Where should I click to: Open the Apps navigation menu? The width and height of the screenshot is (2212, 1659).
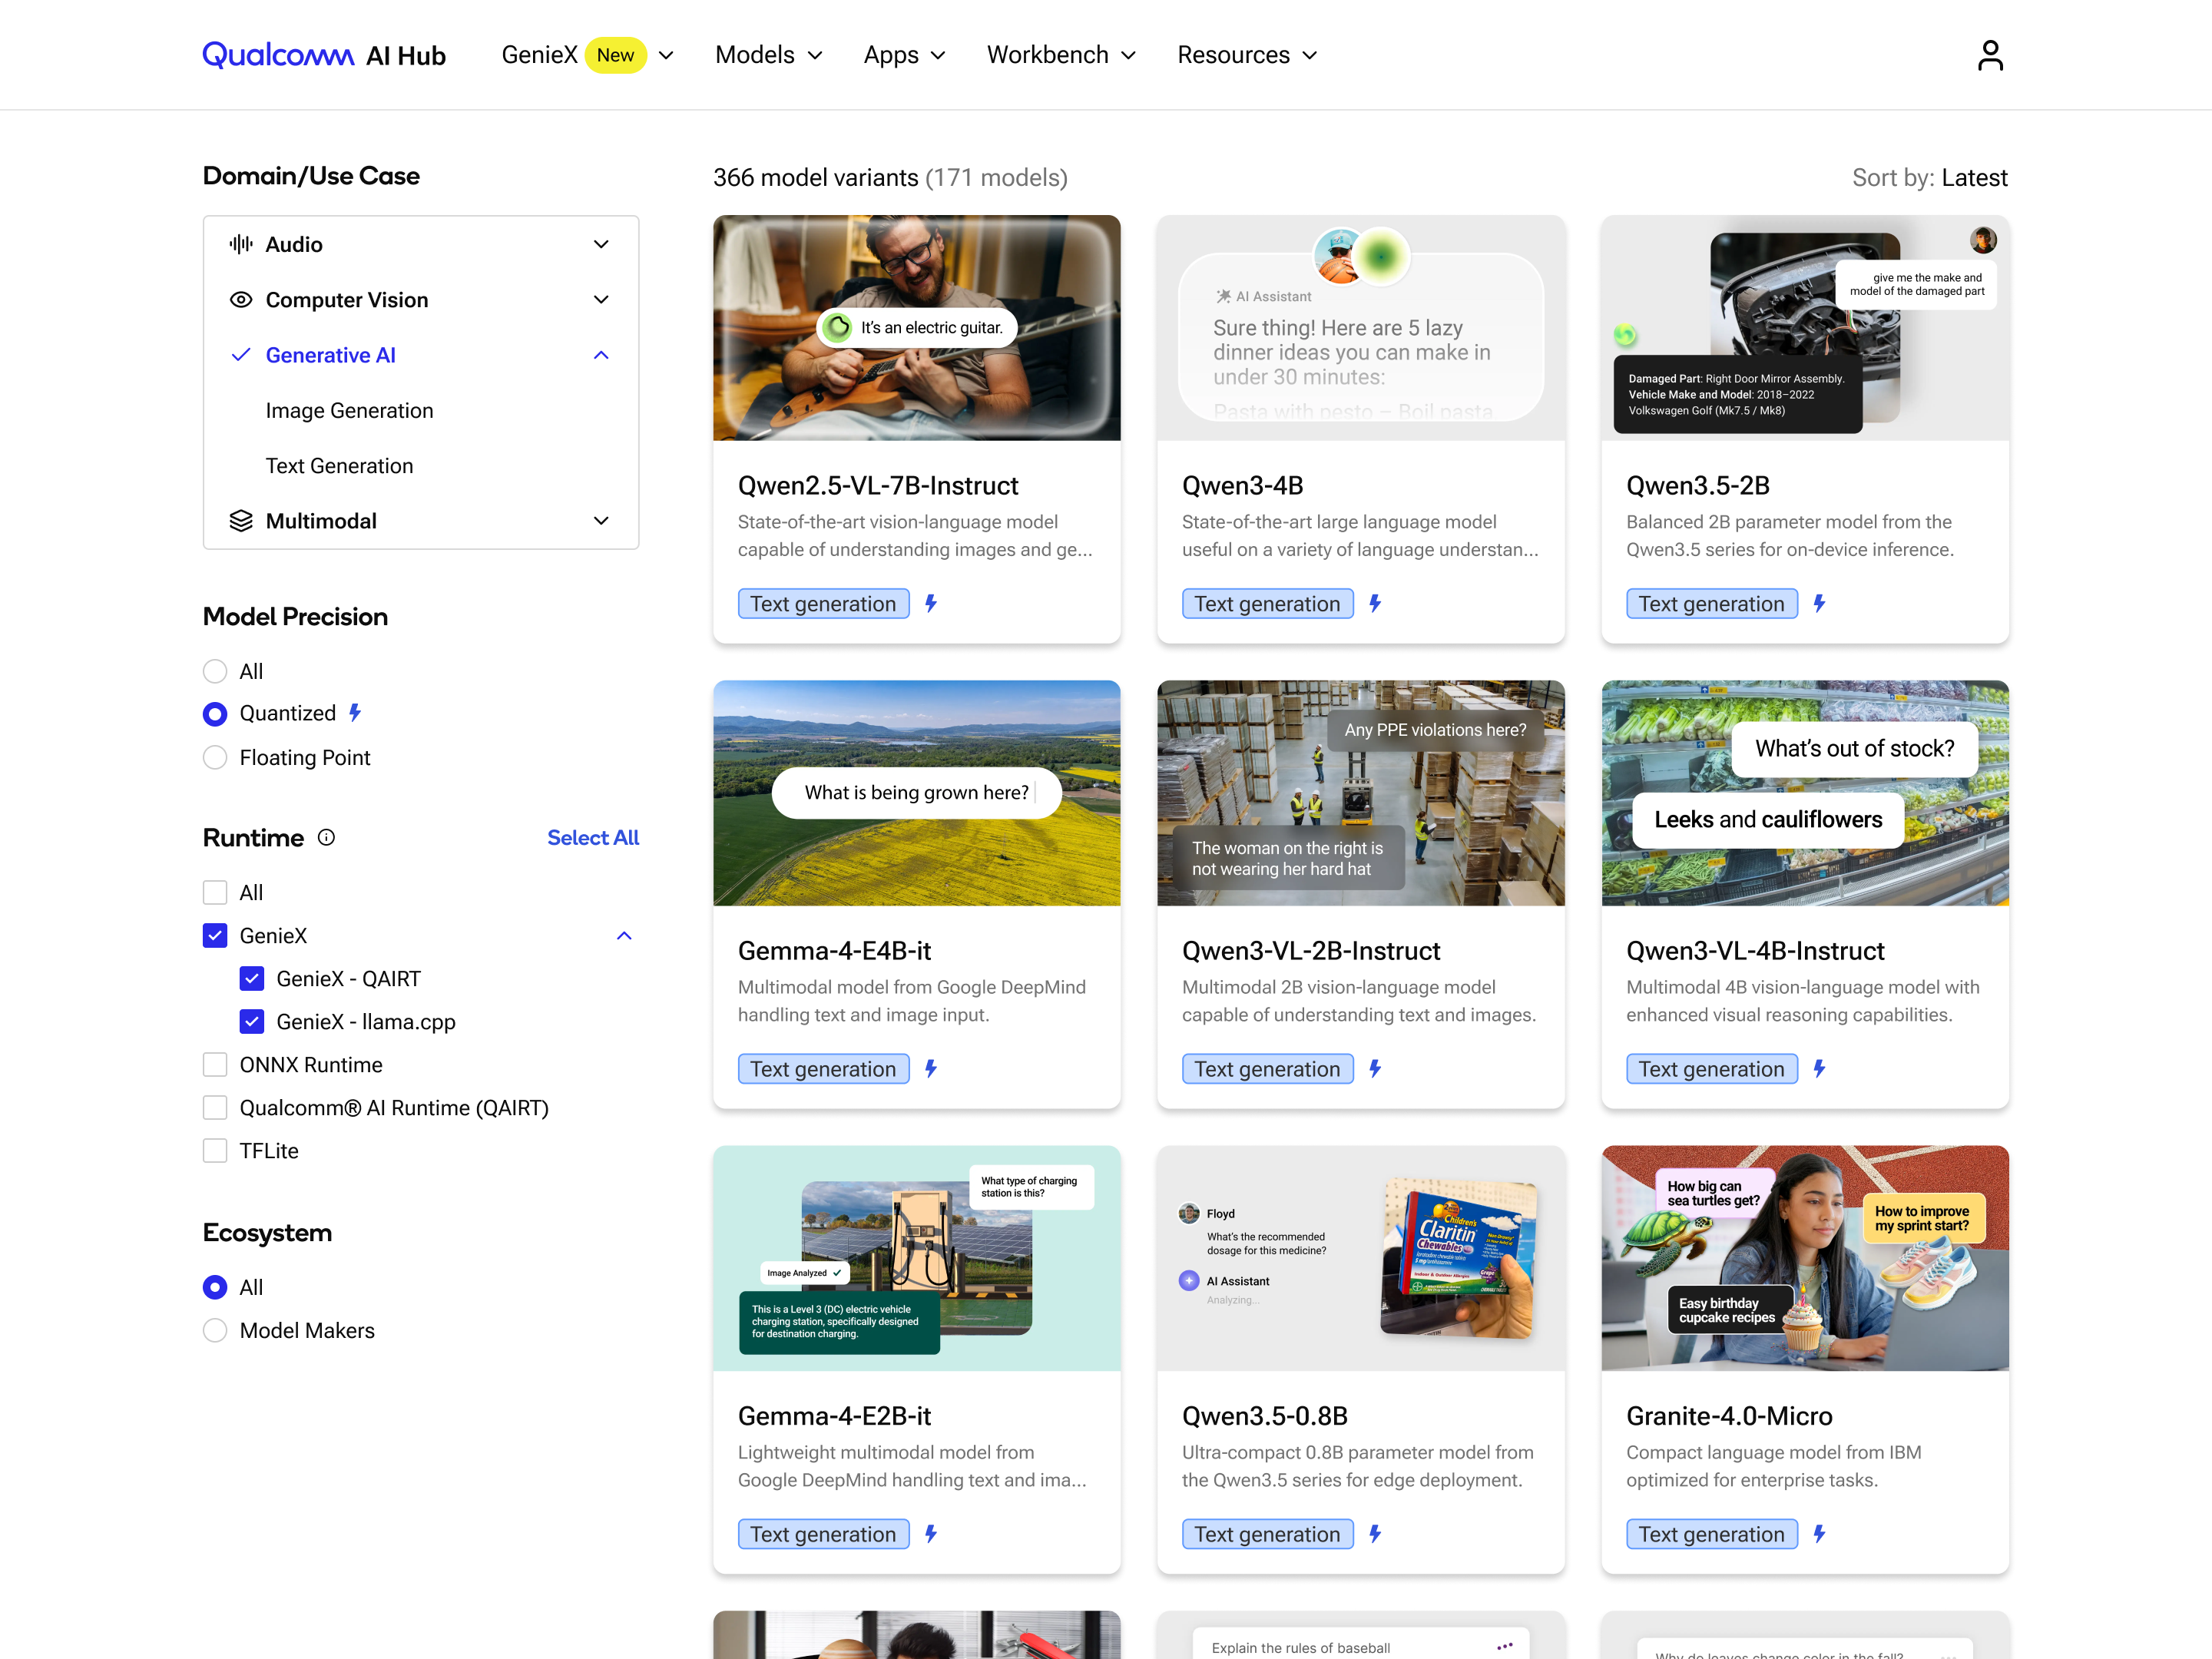point(904,55)
